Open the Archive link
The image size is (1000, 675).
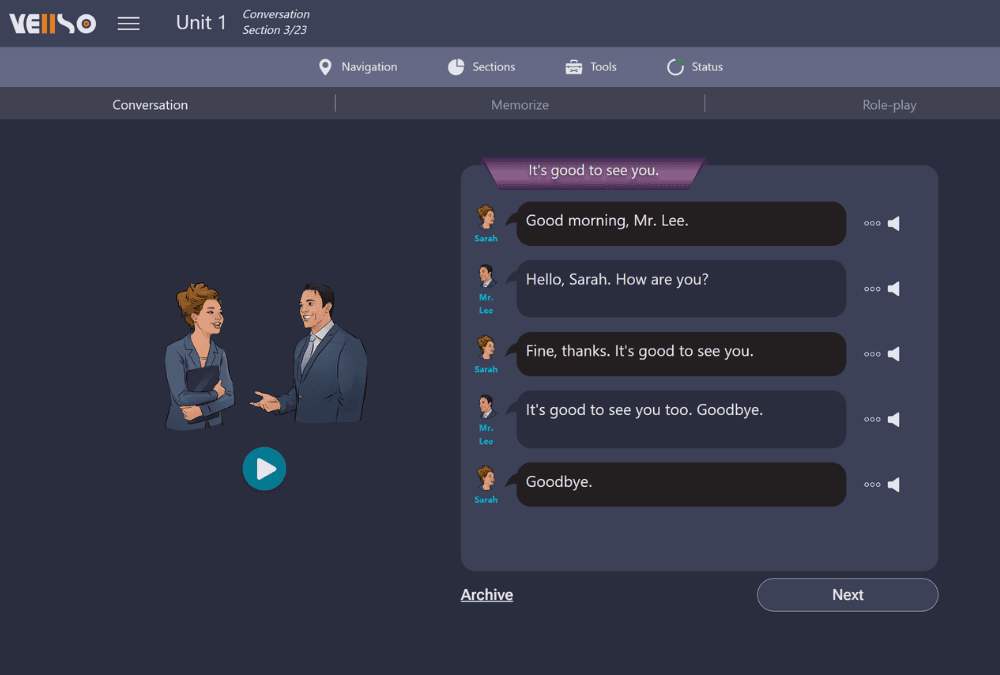[x=487, y=595]
